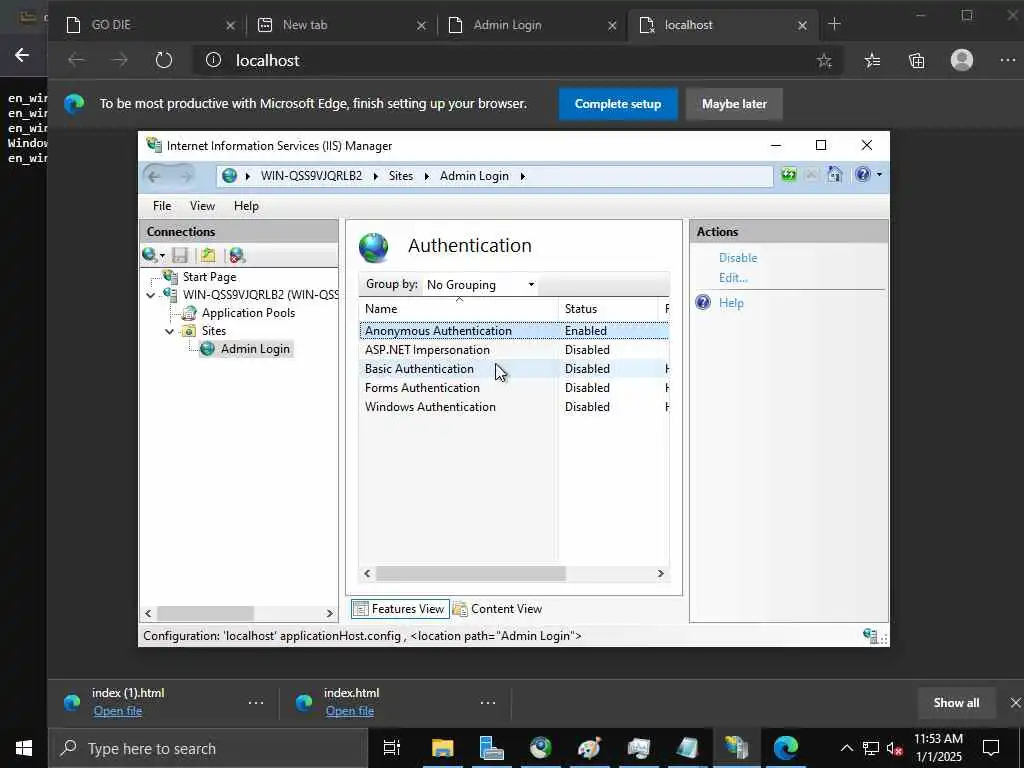The width and height of the screenshot is (1024, 768).
Task: Open Windows Start menu
Action: [24, 748]
